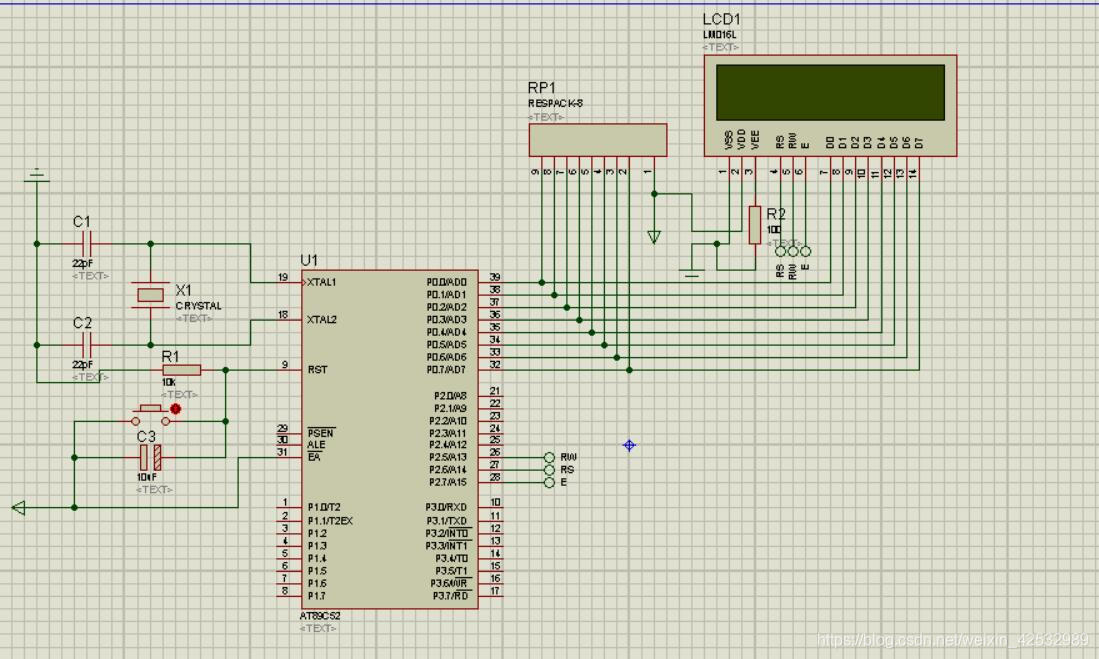Click the X1 crystal component
The image size is (1099, 659).
[x=150, y=294]
